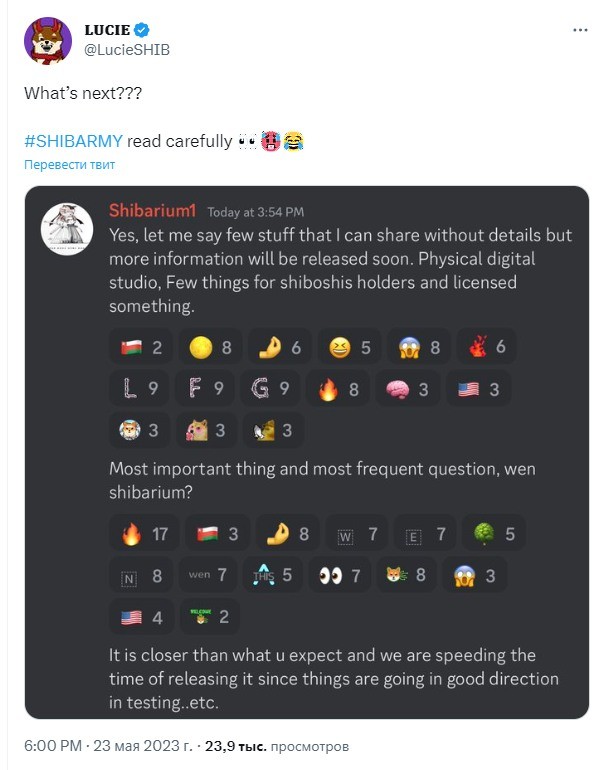Viewport: 603px width, 770px height.
Task: Click the 'Перевести твит' translate link
Action: (x=69, y=165)
